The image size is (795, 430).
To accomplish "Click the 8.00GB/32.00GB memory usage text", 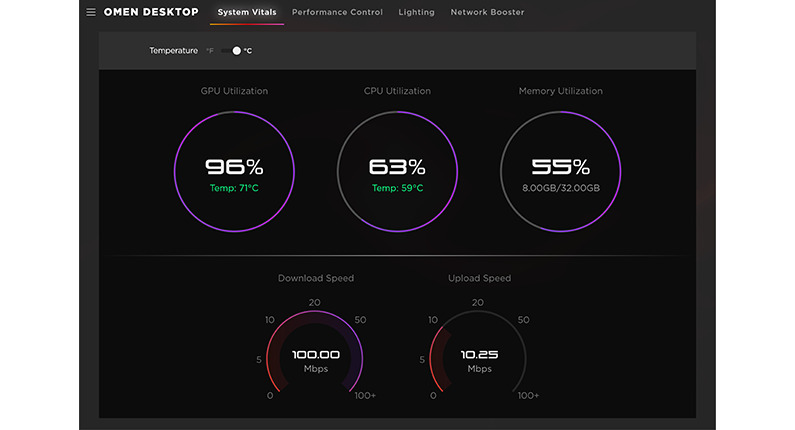I will (560, 188).
